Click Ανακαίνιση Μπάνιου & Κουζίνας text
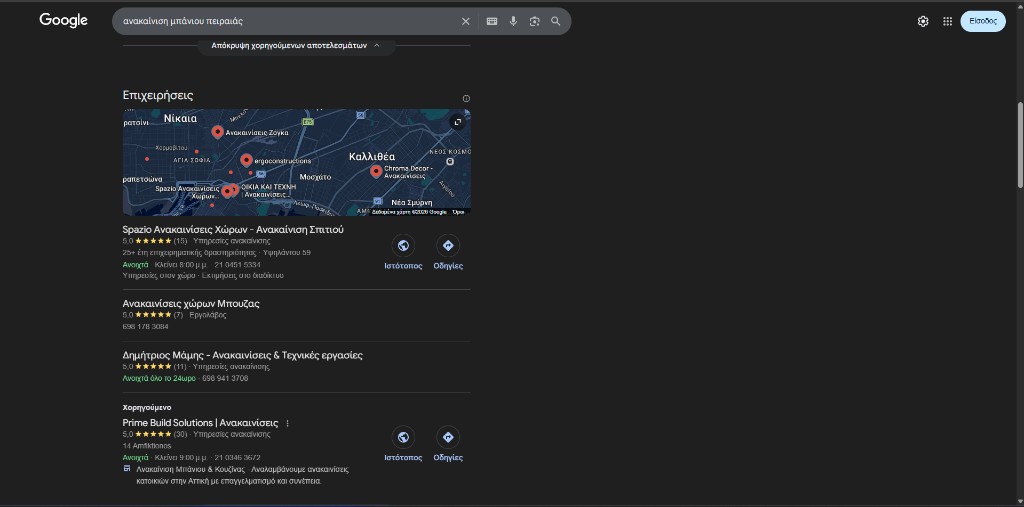Screen dimensions: 1024x507 [x=191, y=469]
